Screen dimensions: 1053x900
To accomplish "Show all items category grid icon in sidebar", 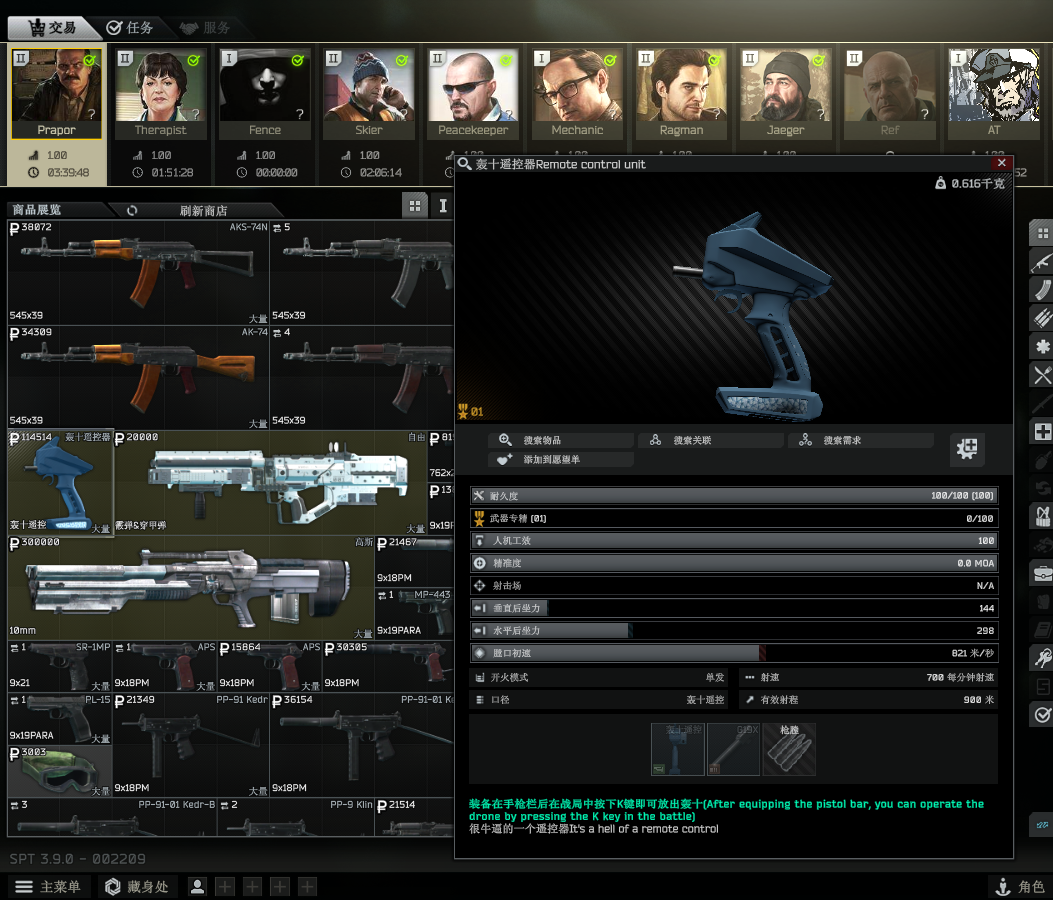I will (x=1042, y=233).
